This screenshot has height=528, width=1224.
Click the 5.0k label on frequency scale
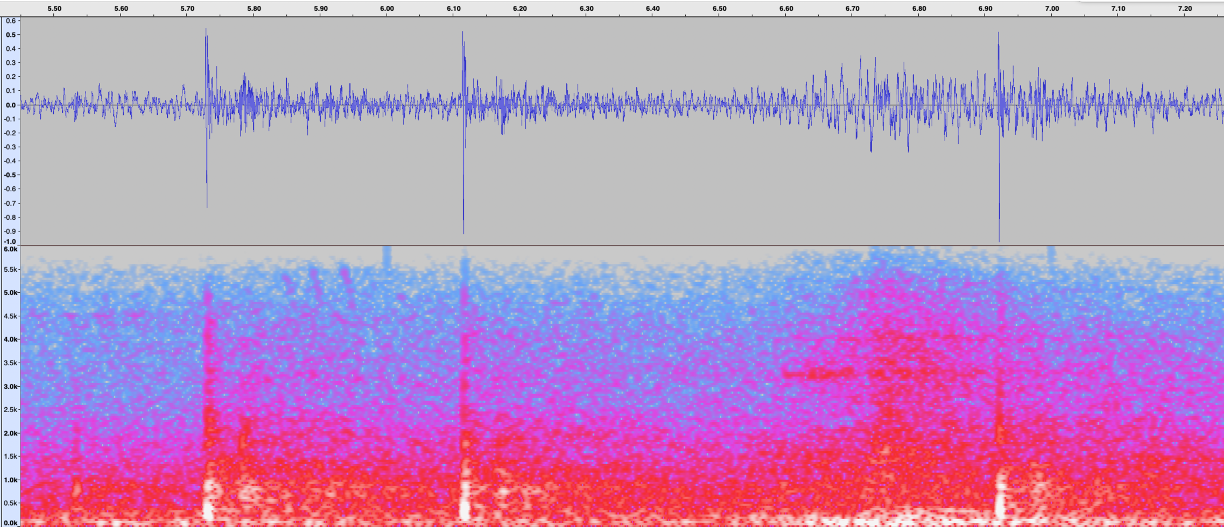11,293
